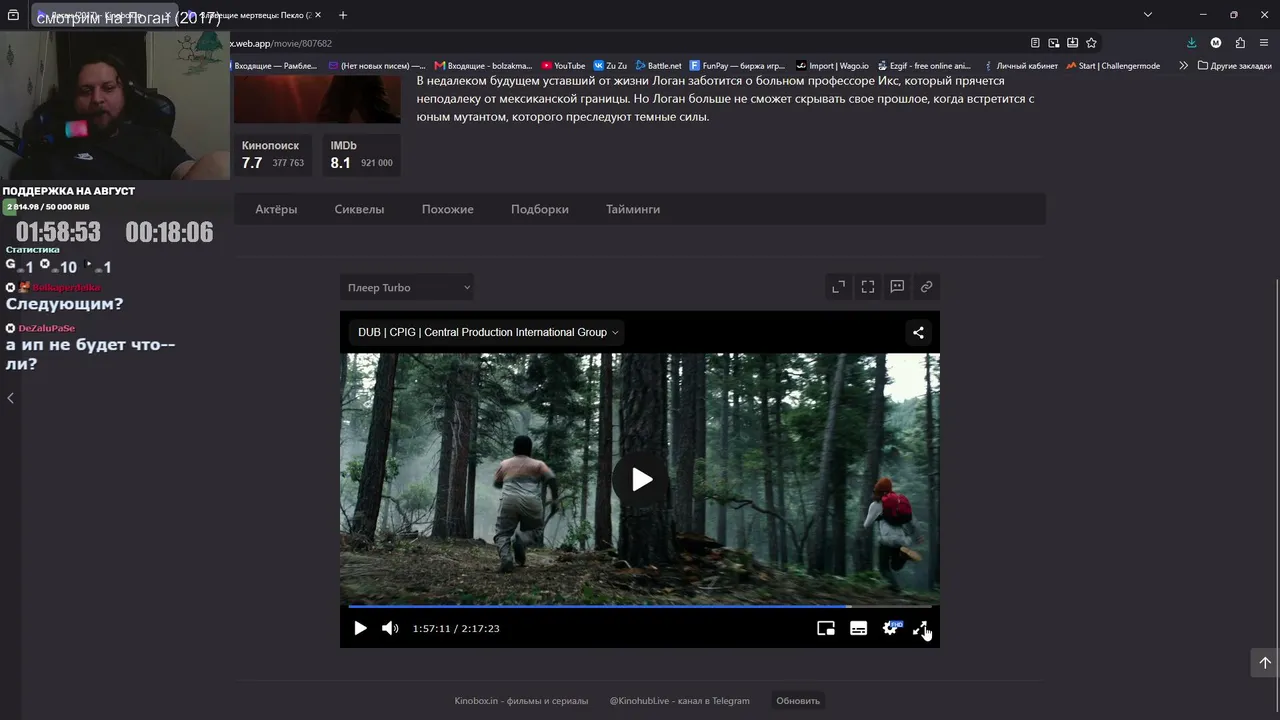Click the streamer webcam feed
Screen dimensions: 1280x720
115,105
